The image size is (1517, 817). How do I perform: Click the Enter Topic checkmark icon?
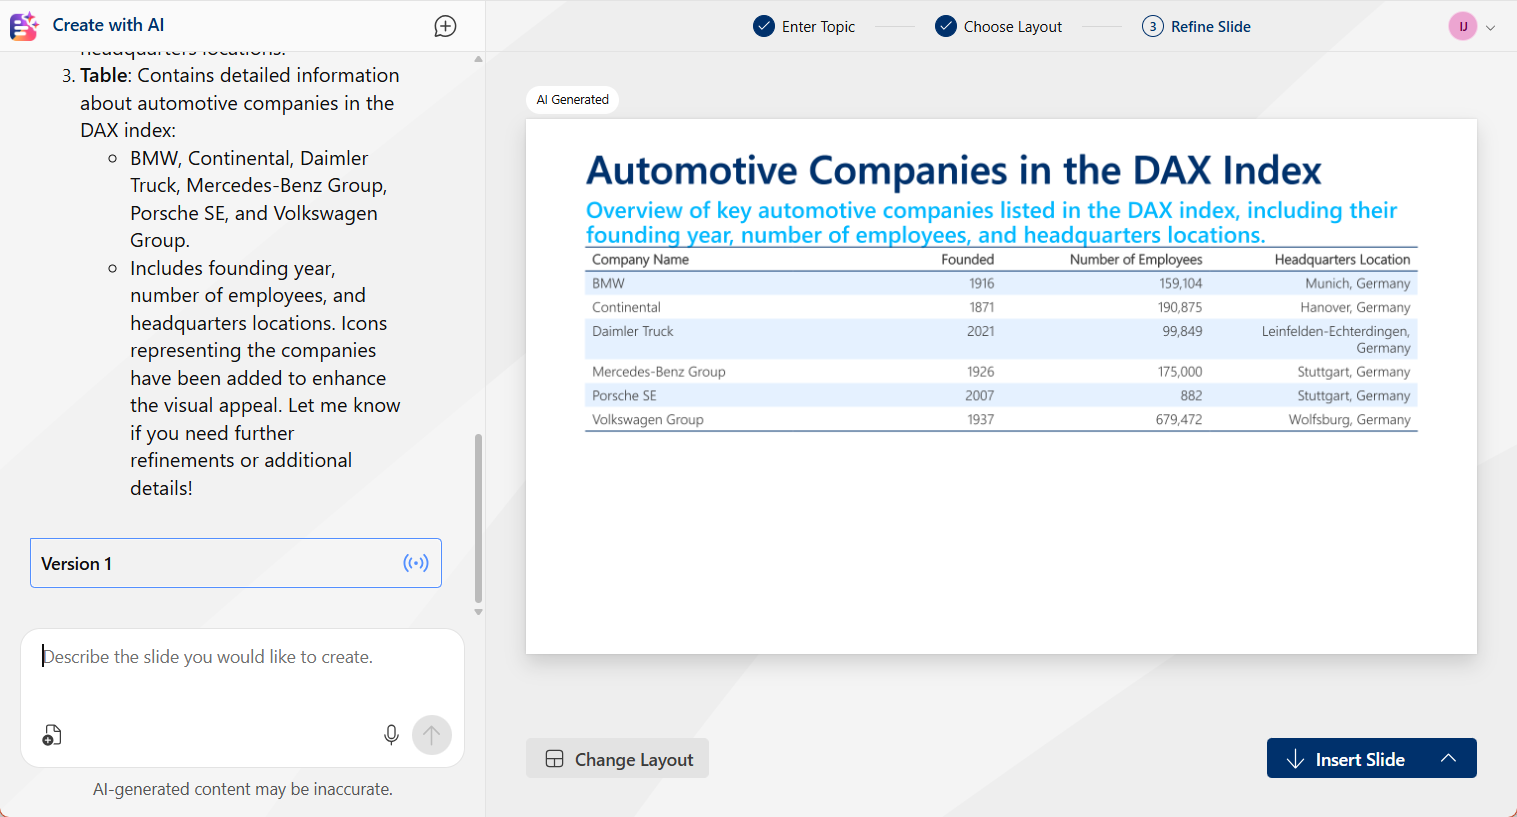click(x=764, y=26)
